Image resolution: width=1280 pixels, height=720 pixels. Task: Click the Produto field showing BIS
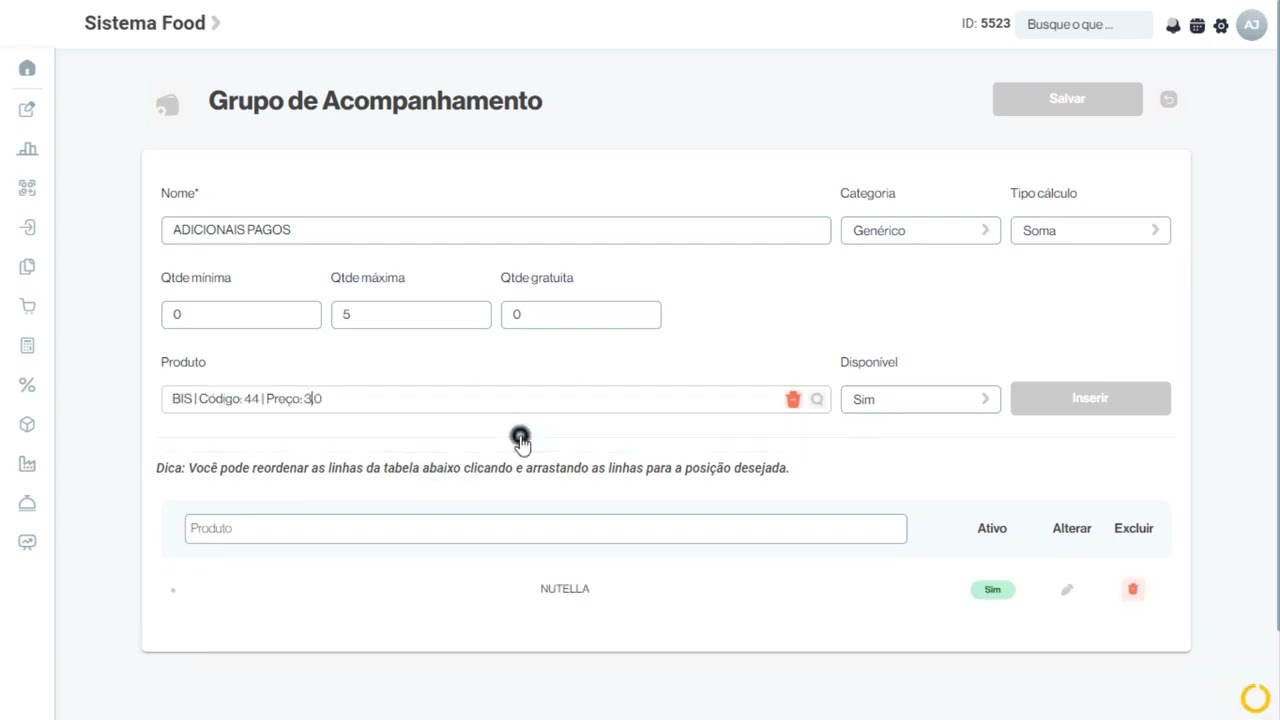(496, 399)
